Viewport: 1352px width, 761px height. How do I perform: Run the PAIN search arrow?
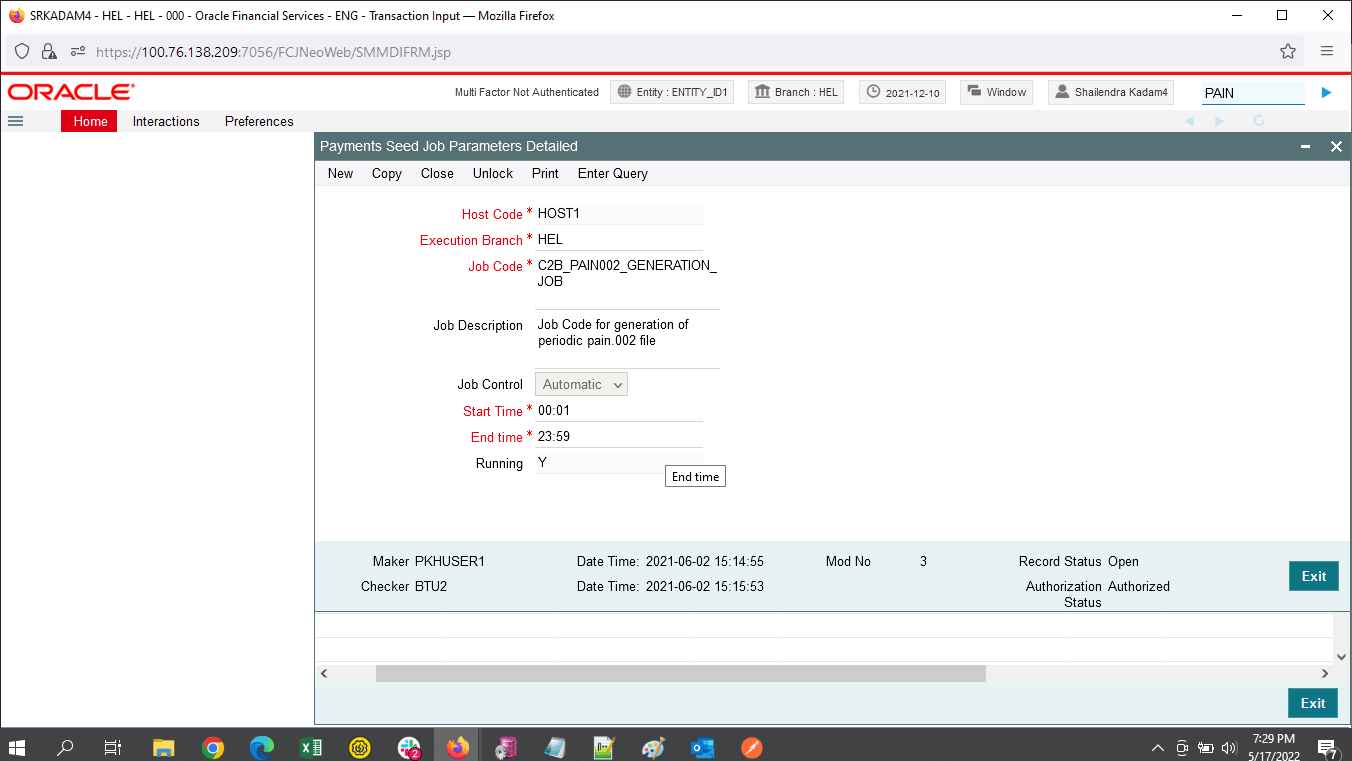pyautogui.click(x=1326, y=92)
